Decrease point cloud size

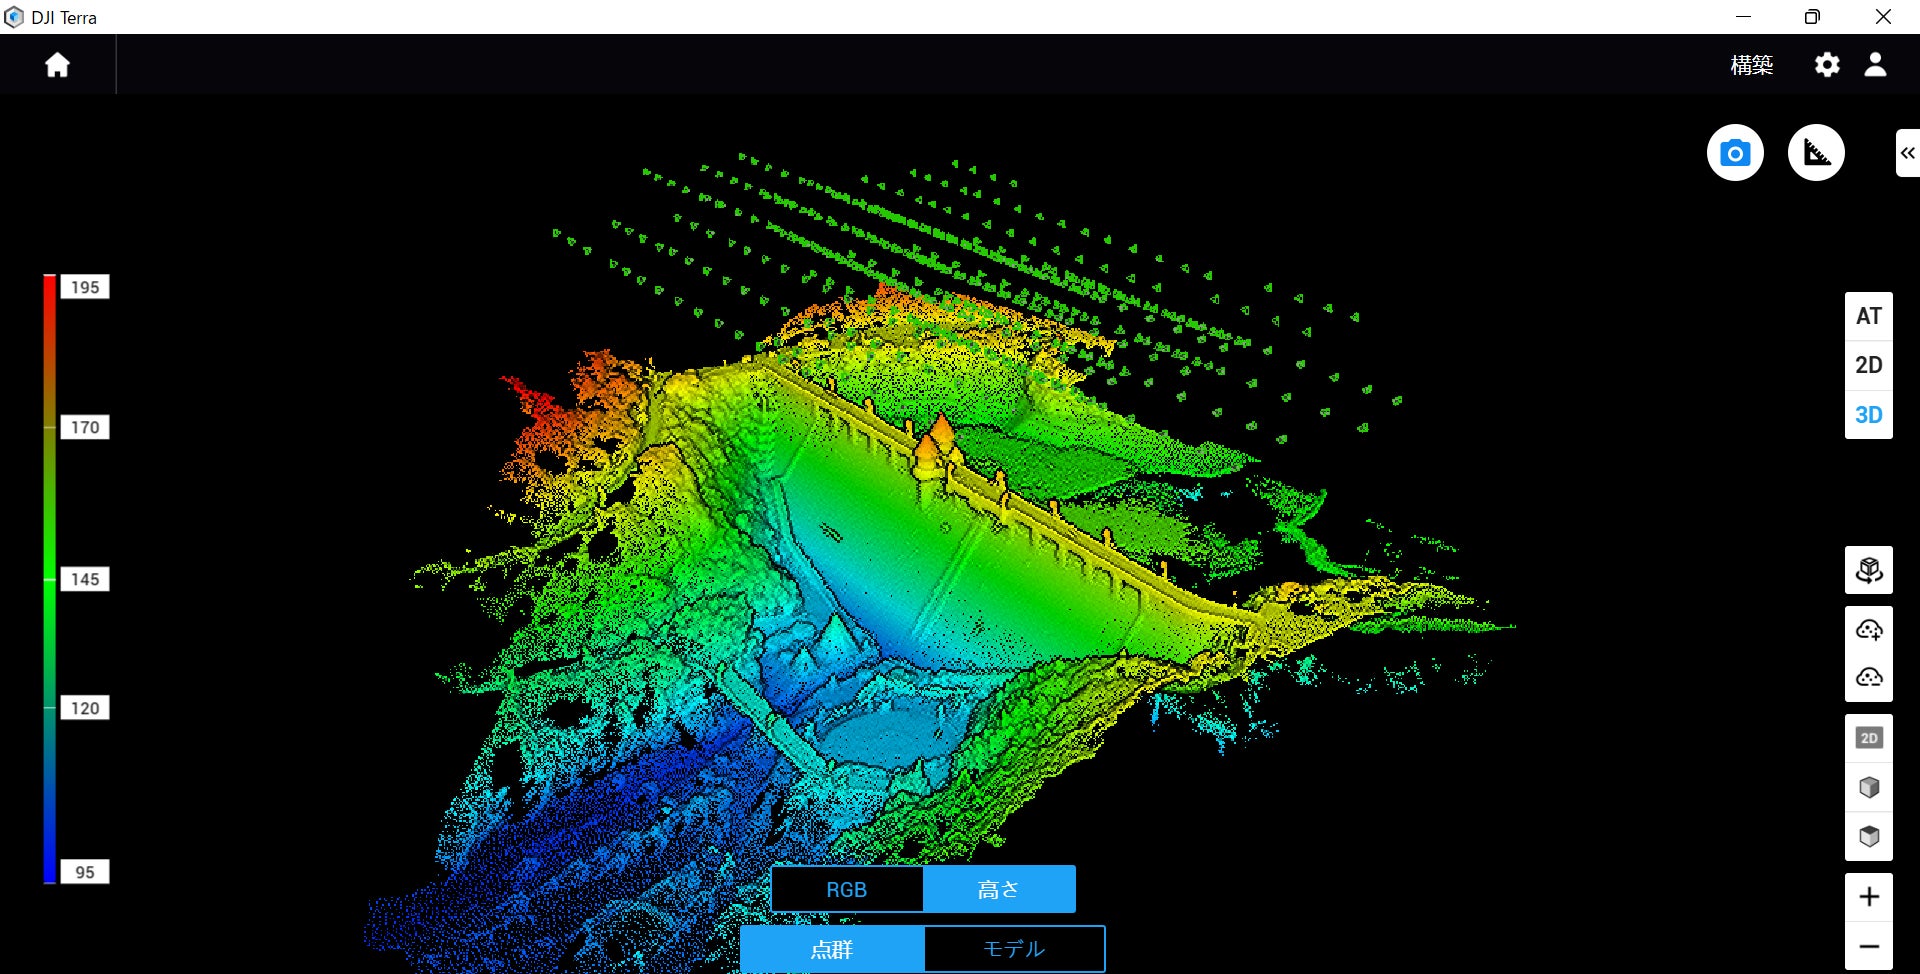[x=1868, y=677]
